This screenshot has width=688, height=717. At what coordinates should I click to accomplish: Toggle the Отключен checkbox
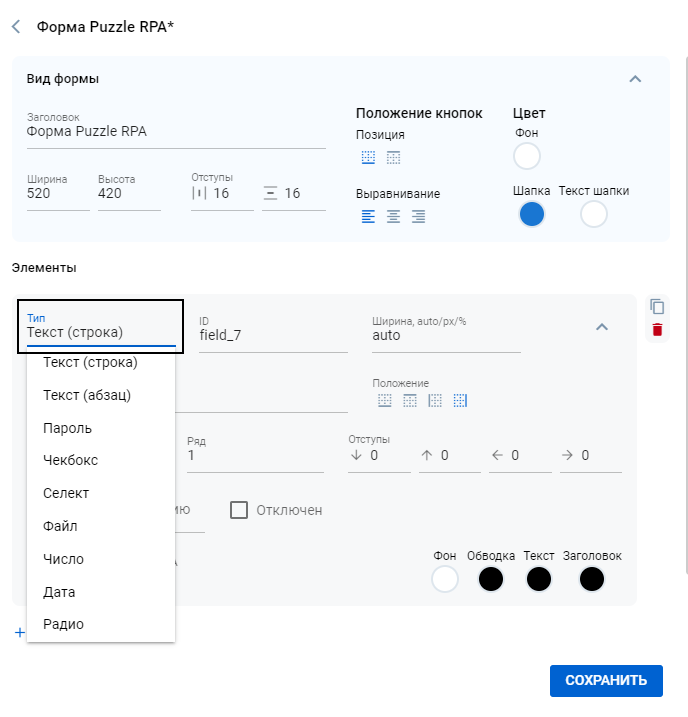[239, 510]
